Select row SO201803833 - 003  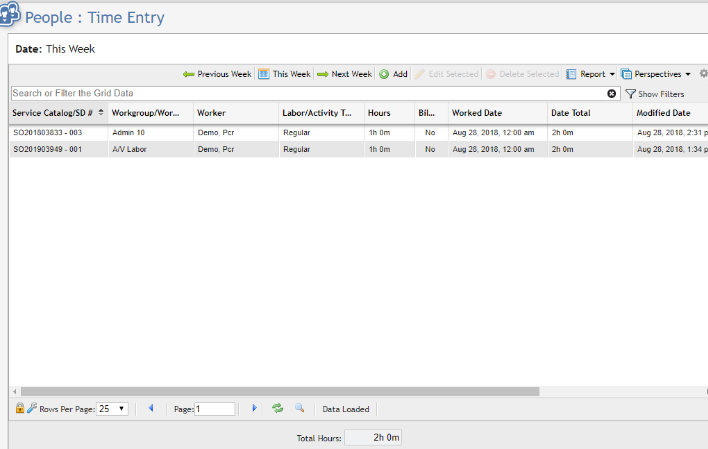coord(47,132)
